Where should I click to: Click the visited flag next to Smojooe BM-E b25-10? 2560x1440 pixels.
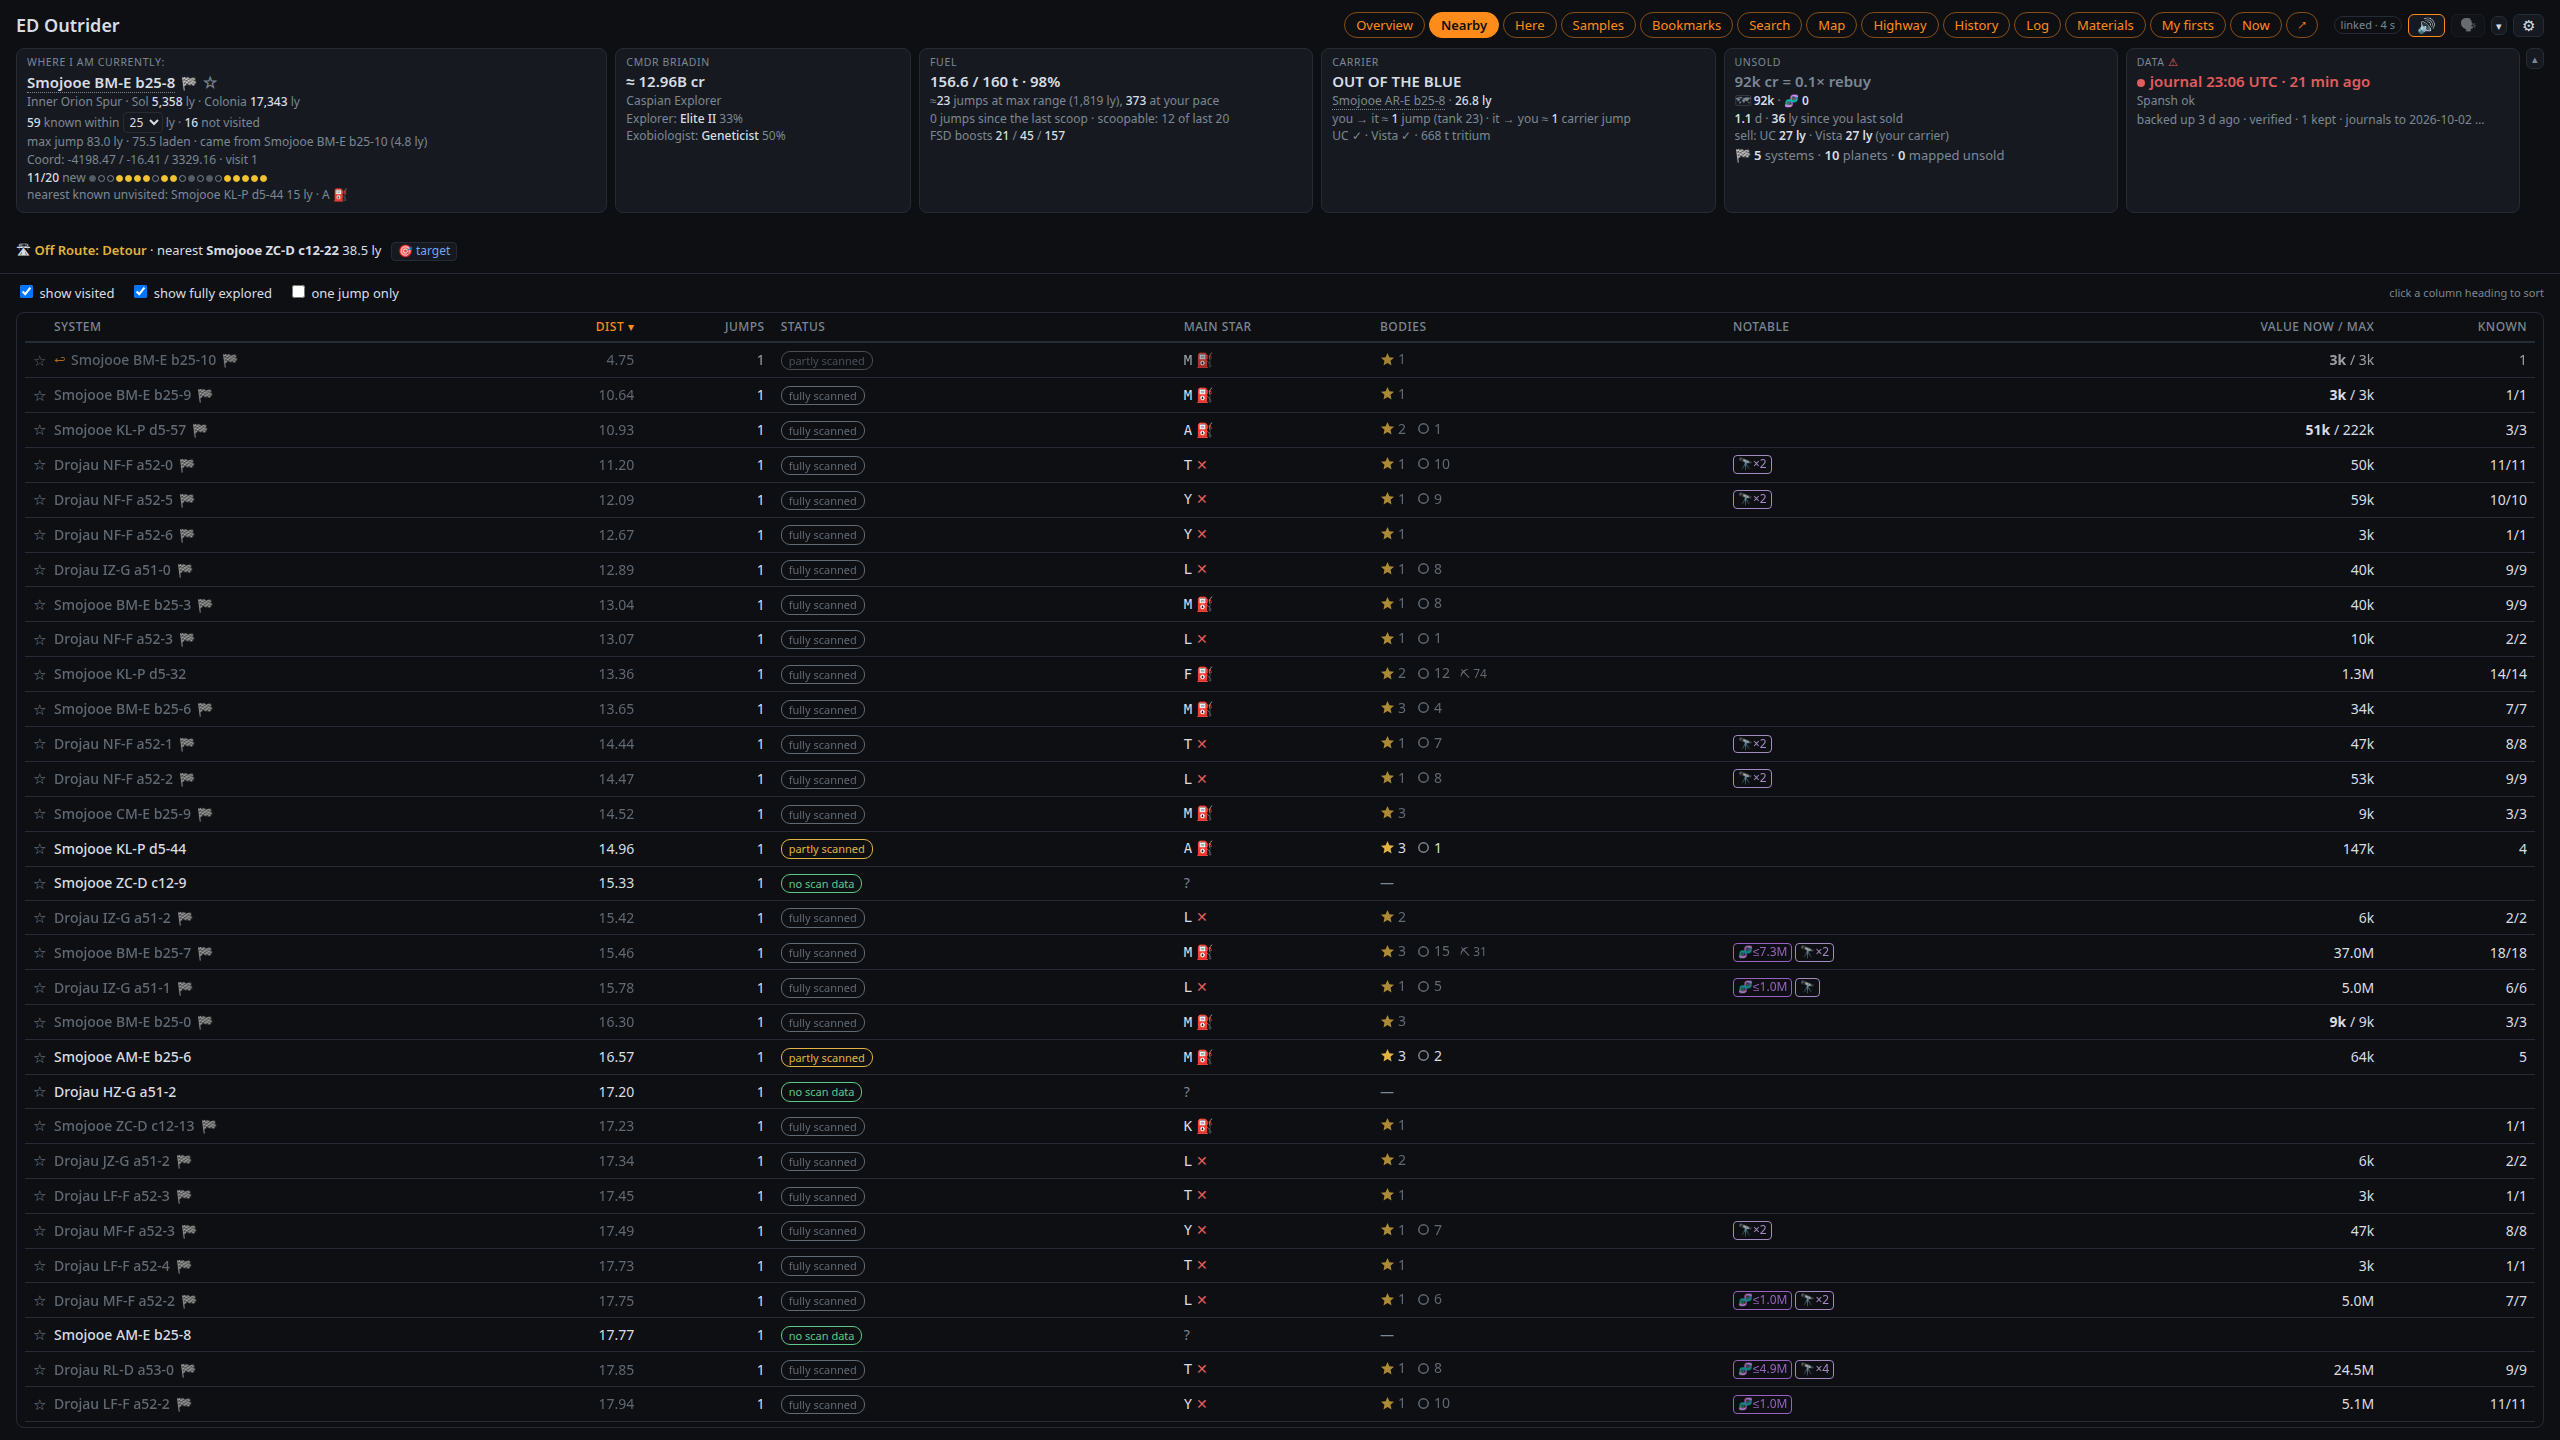pos(230,360)
